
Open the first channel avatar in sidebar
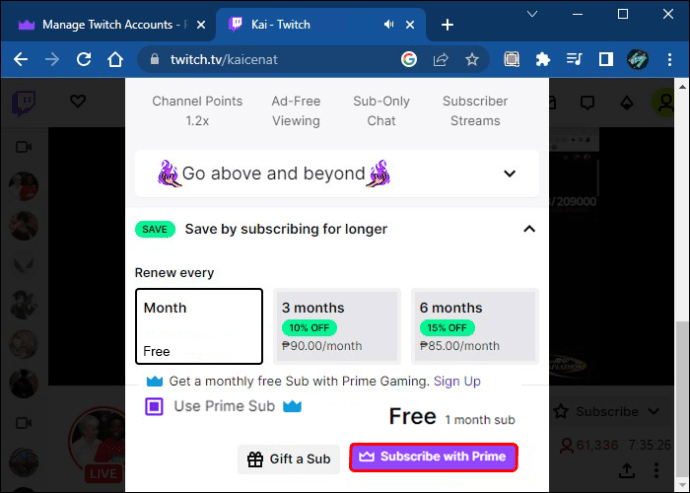click(23, 186)
